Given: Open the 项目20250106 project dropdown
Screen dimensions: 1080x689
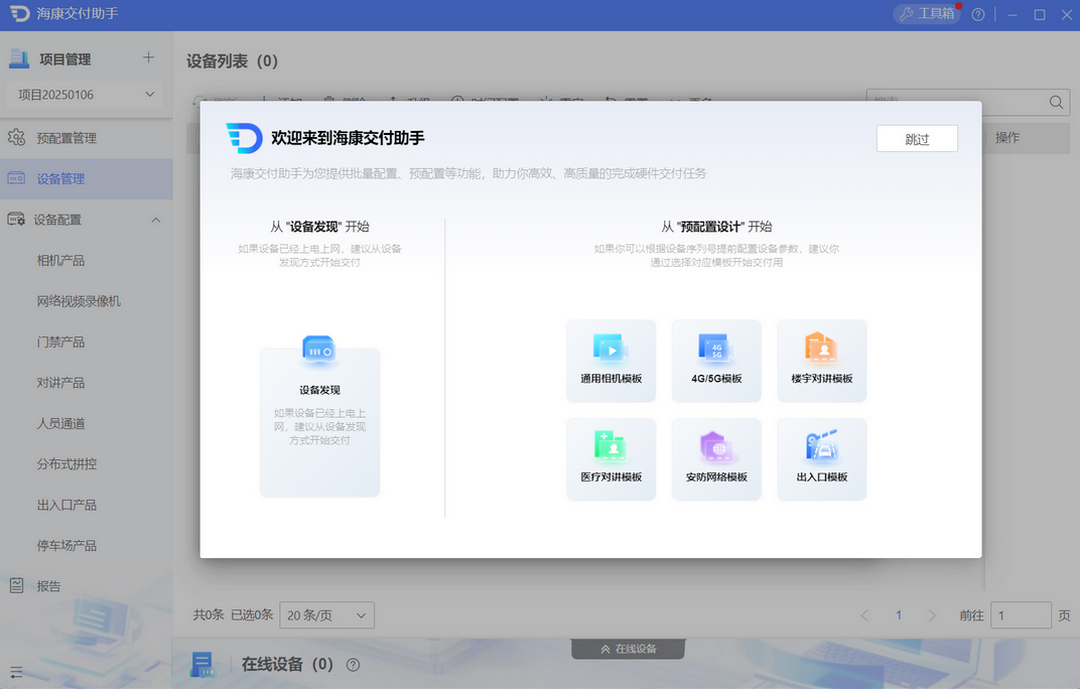Looking at the screenshot, I should tap(85, 94).
